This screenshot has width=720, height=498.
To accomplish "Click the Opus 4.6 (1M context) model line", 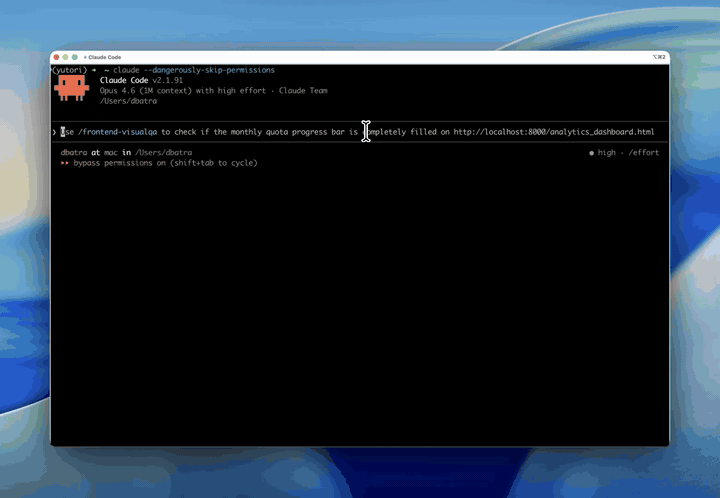I will [x=214, y=90].
